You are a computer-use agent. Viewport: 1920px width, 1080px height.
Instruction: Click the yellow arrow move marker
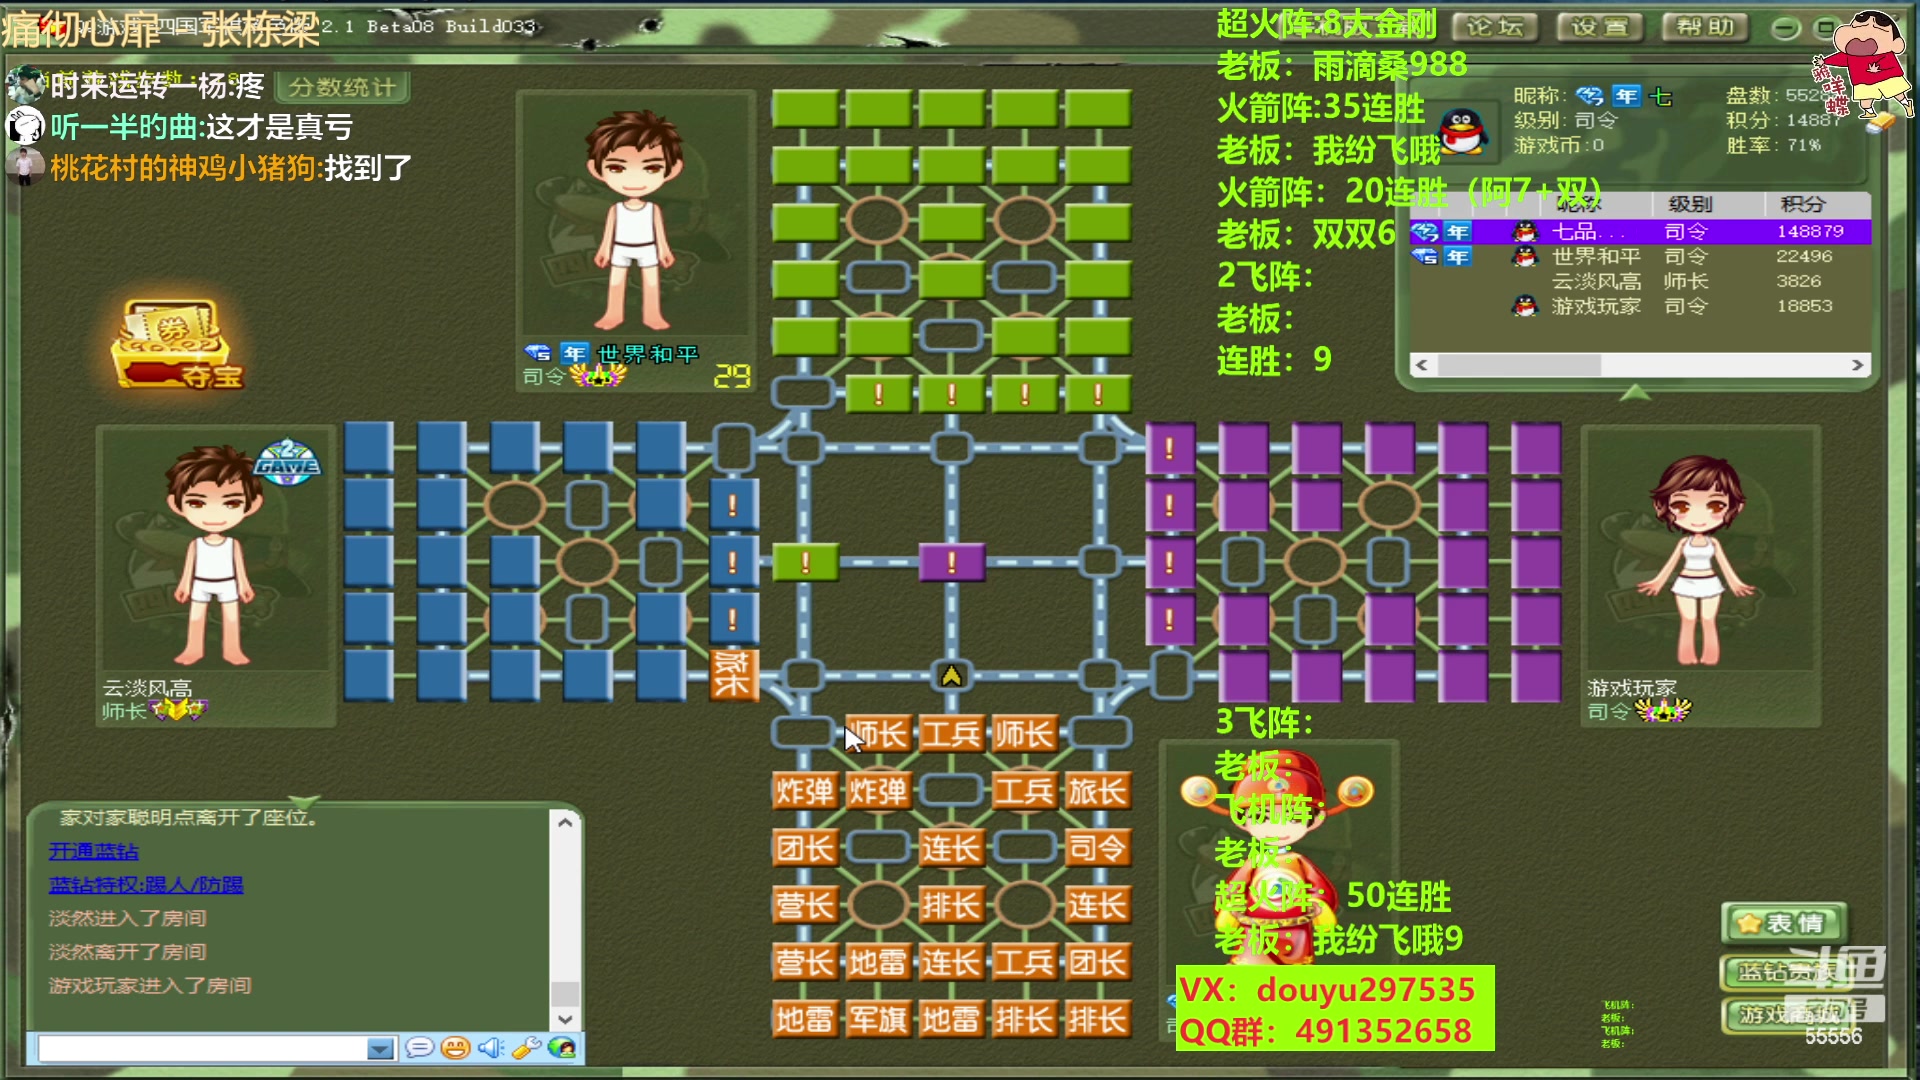tap(951, 676)
